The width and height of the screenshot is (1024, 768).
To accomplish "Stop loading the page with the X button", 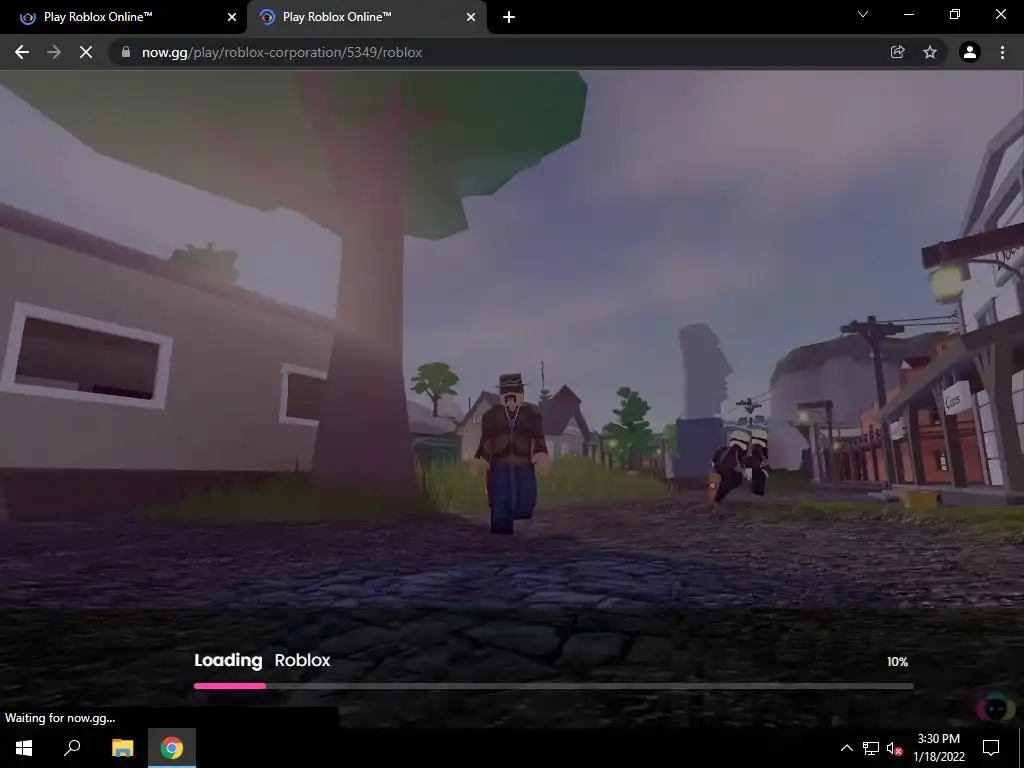I will [x=86, y=52].
